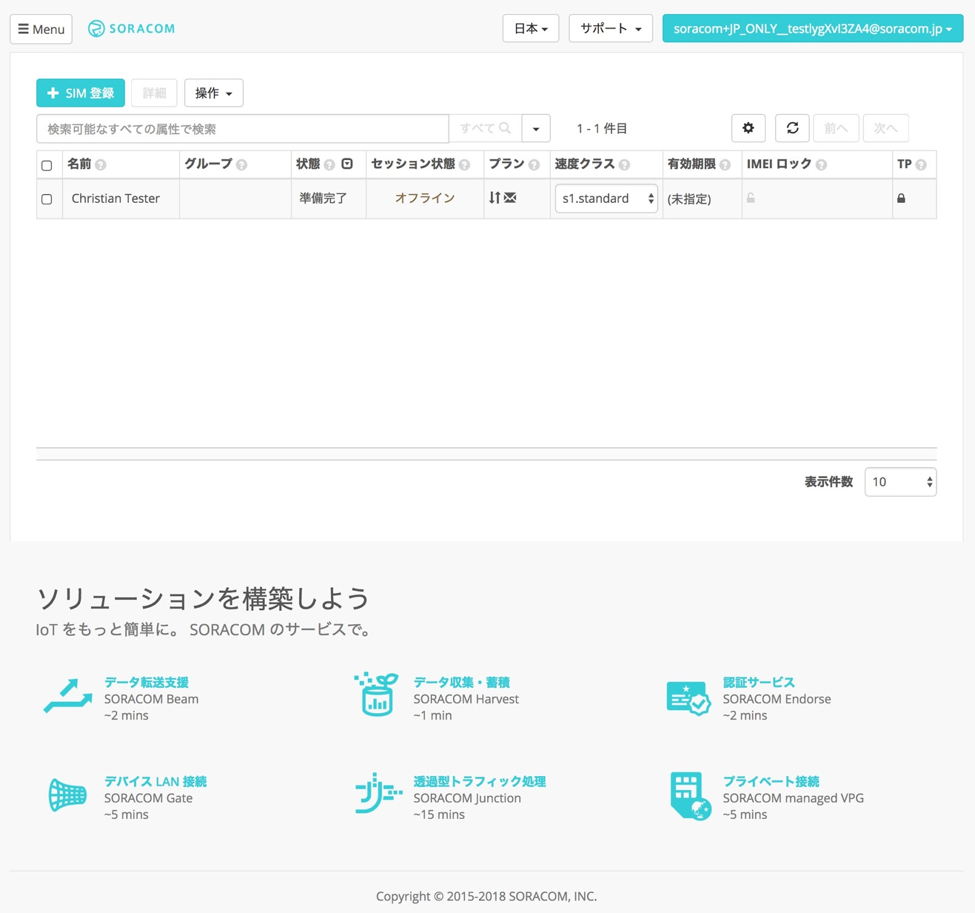975x913 pixels.
Task: Expand the search filter caret dropdown
Action: 536,129
